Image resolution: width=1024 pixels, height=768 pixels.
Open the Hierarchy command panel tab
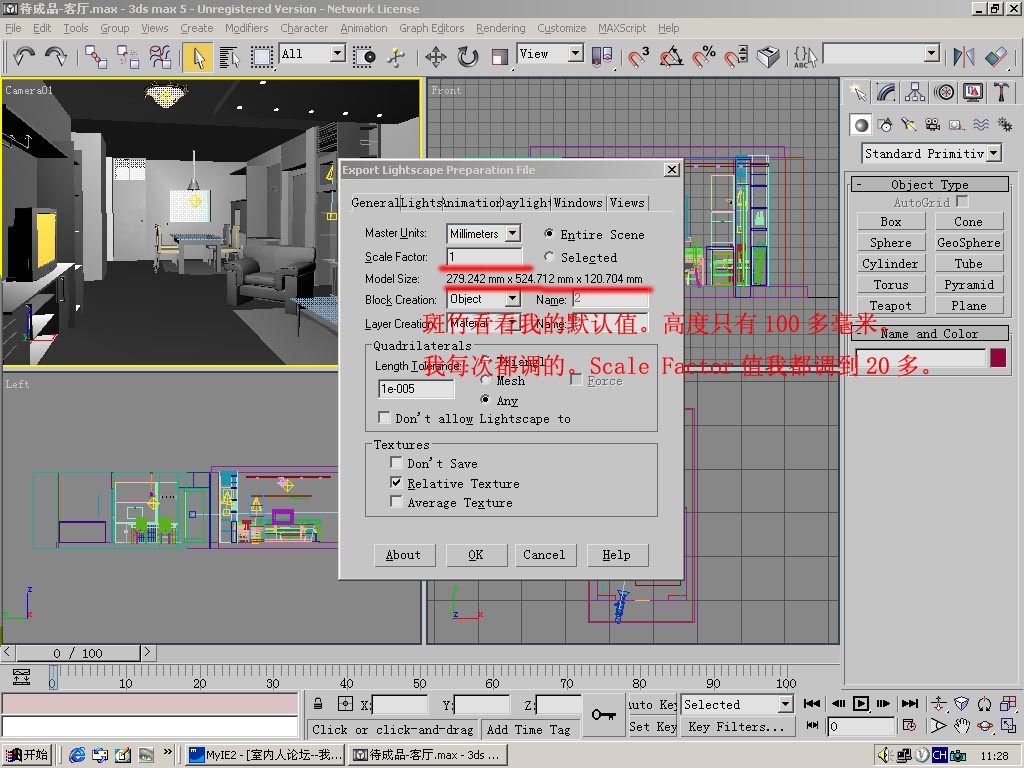click(x=915, y=92)
